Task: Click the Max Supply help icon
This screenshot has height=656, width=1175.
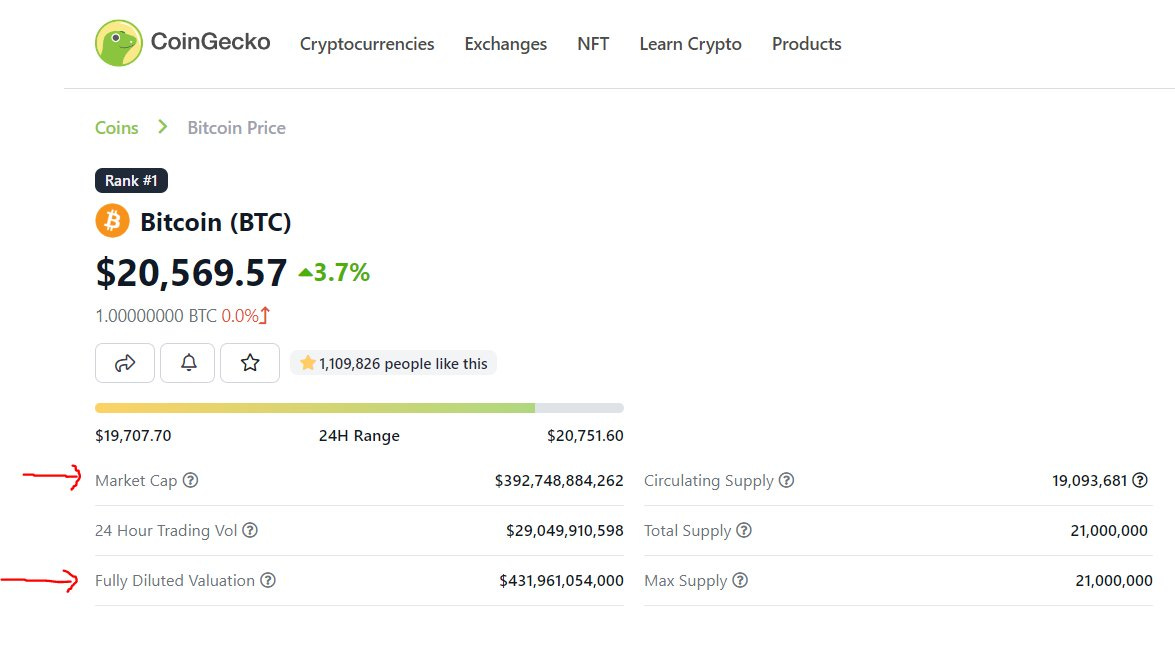Action: (x=740, y=580)
